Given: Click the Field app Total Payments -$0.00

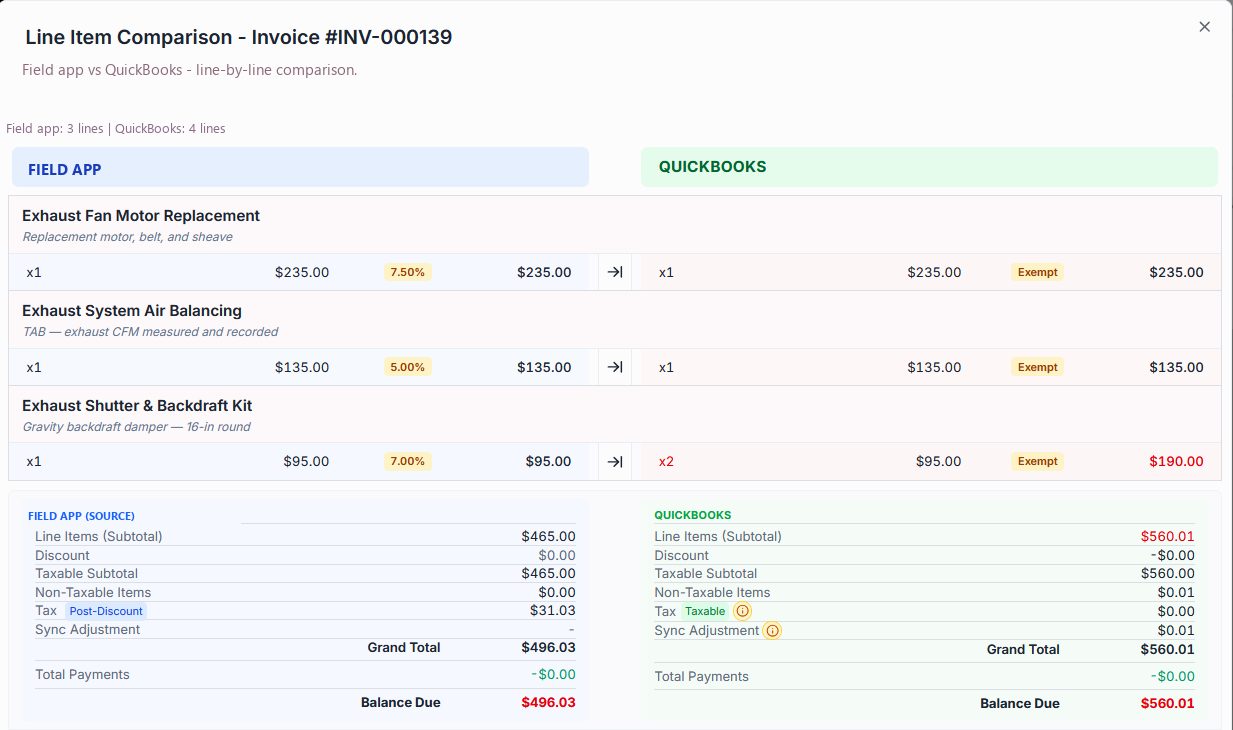Looking at the screenshot, I should pos(553,674).
